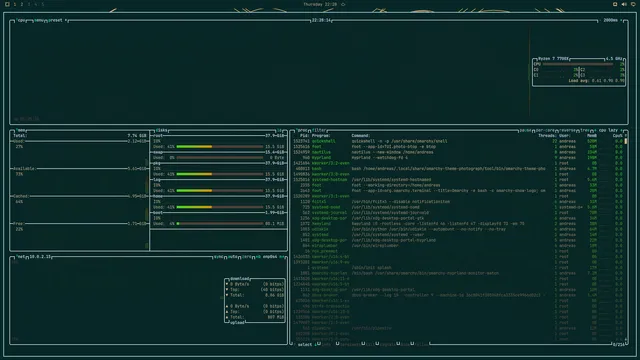This screenshot has height=360, width=640.
Task: Click the Pid column header
Action: tap(304, 136)
